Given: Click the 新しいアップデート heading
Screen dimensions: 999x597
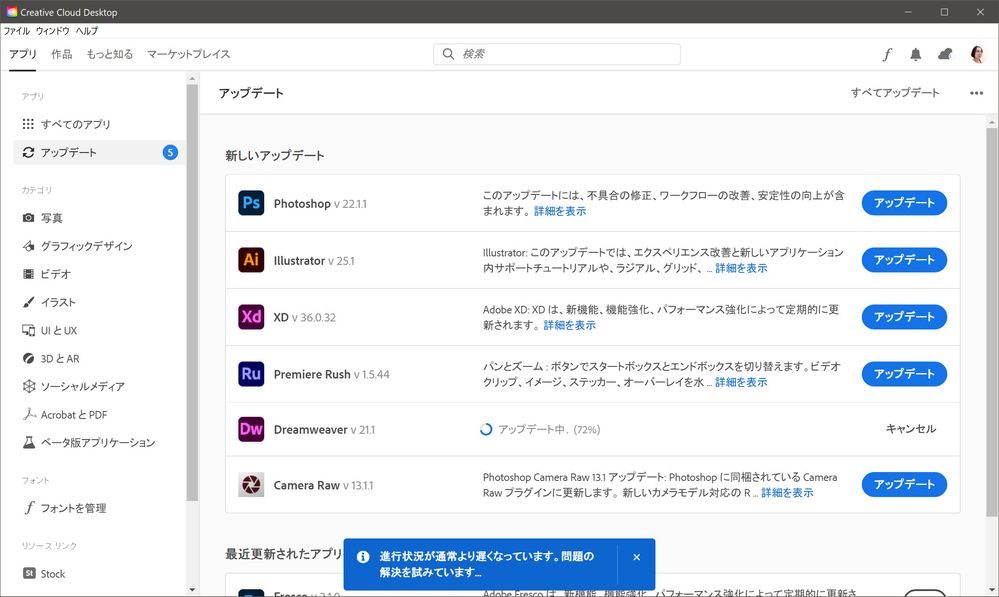Looking at the screenshot, I should click(275, 155).
